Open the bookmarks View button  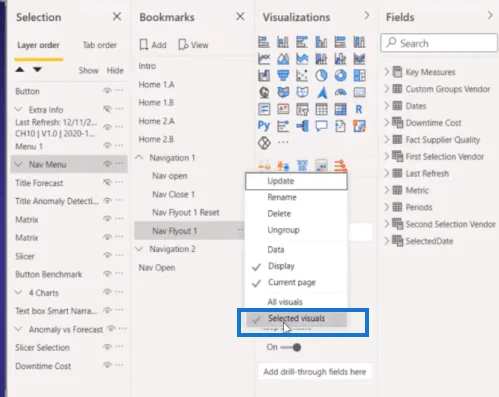(x=193, y=45)
